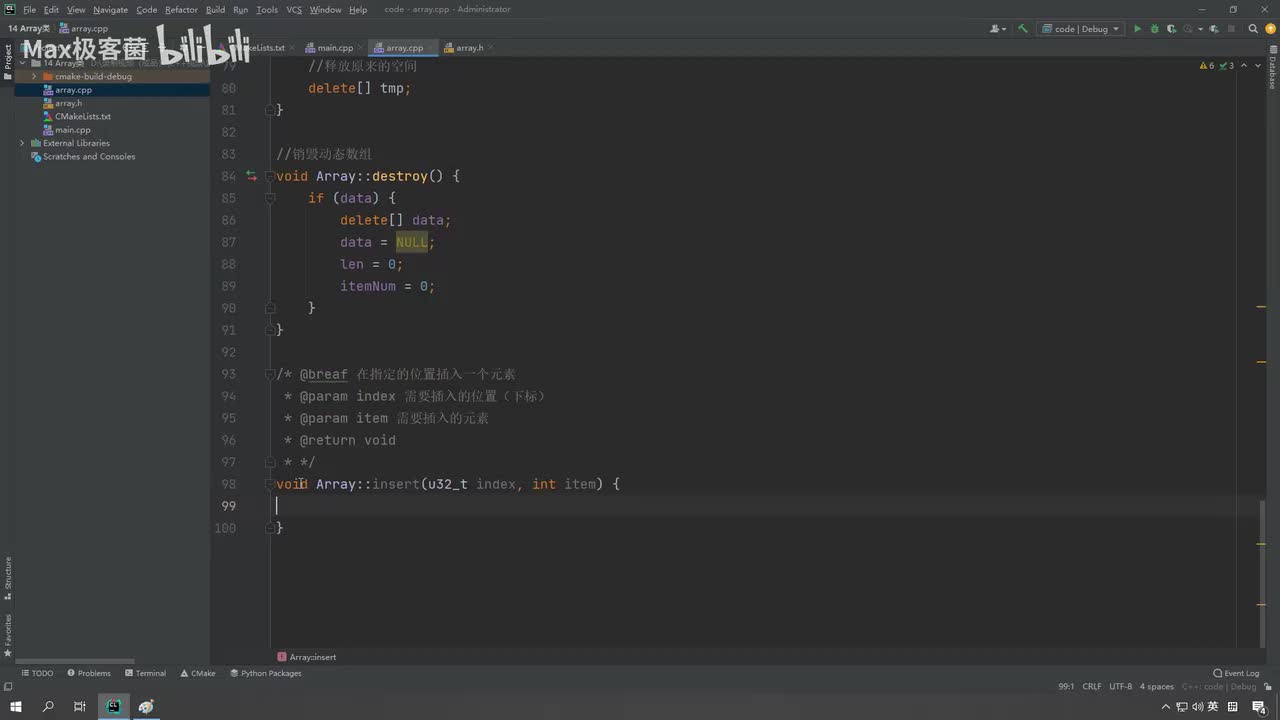
Task: Open the Refactor menu
Action: [181, 9]
